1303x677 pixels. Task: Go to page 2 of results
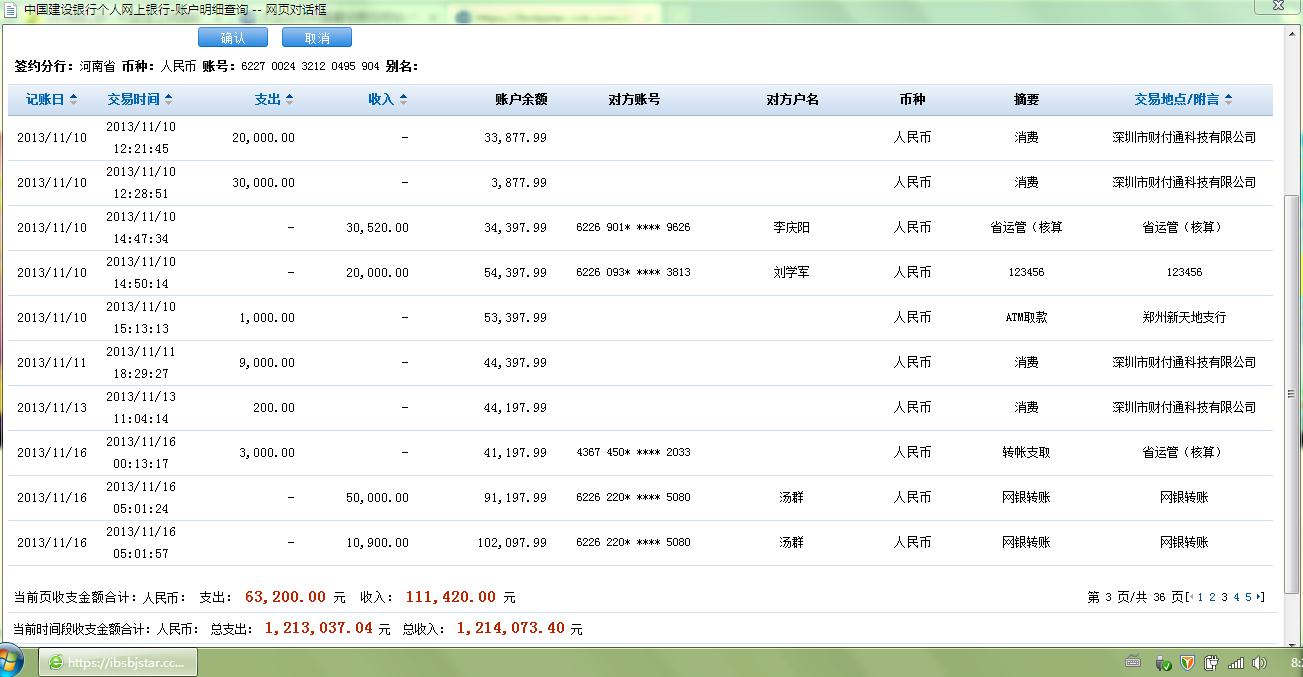tap(1212, 597)
